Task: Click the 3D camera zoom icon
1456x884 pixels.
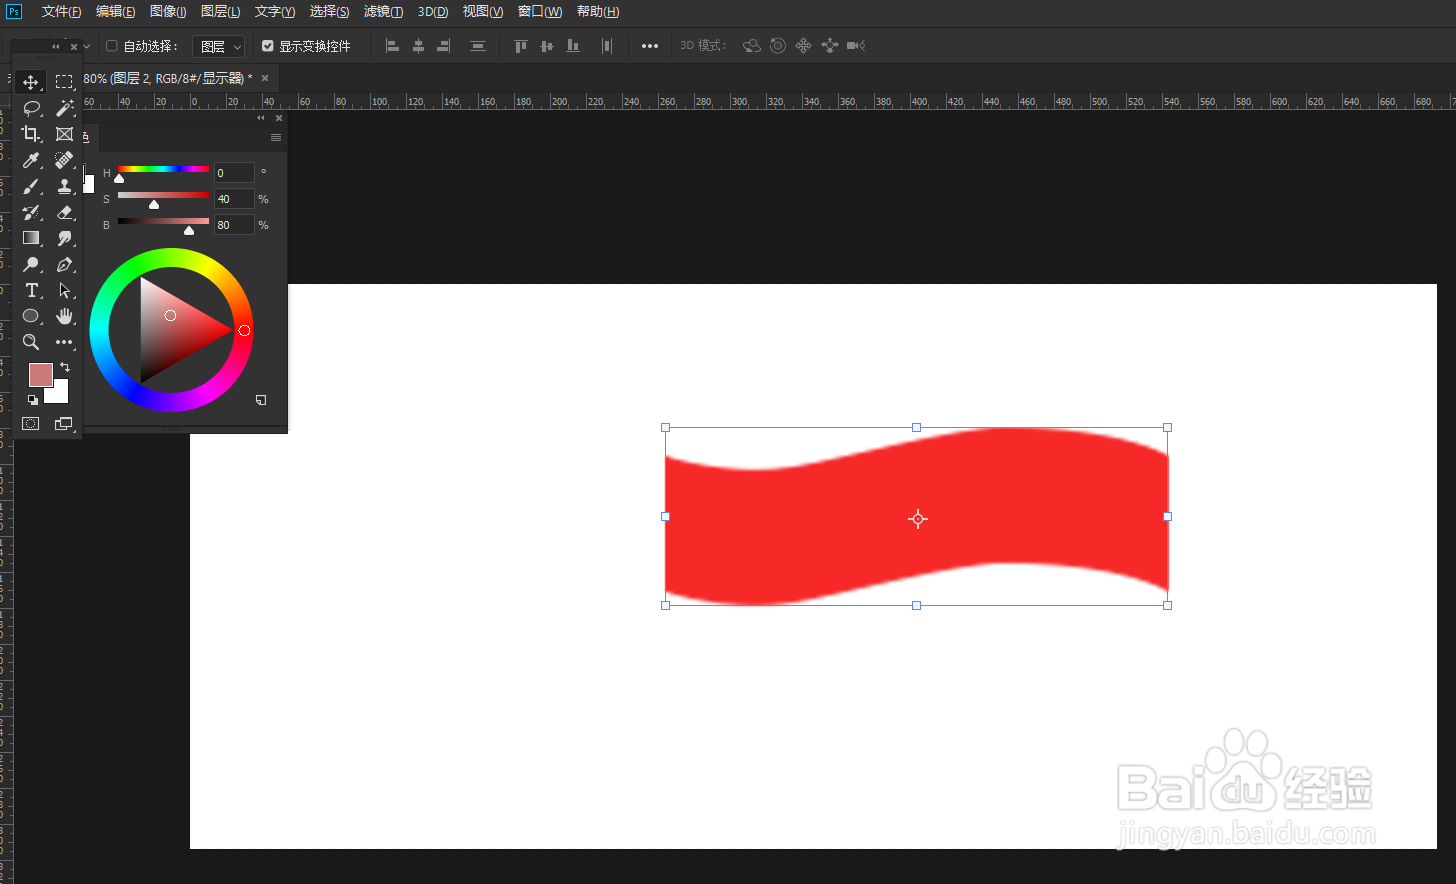Action: [x=856, y=46]
